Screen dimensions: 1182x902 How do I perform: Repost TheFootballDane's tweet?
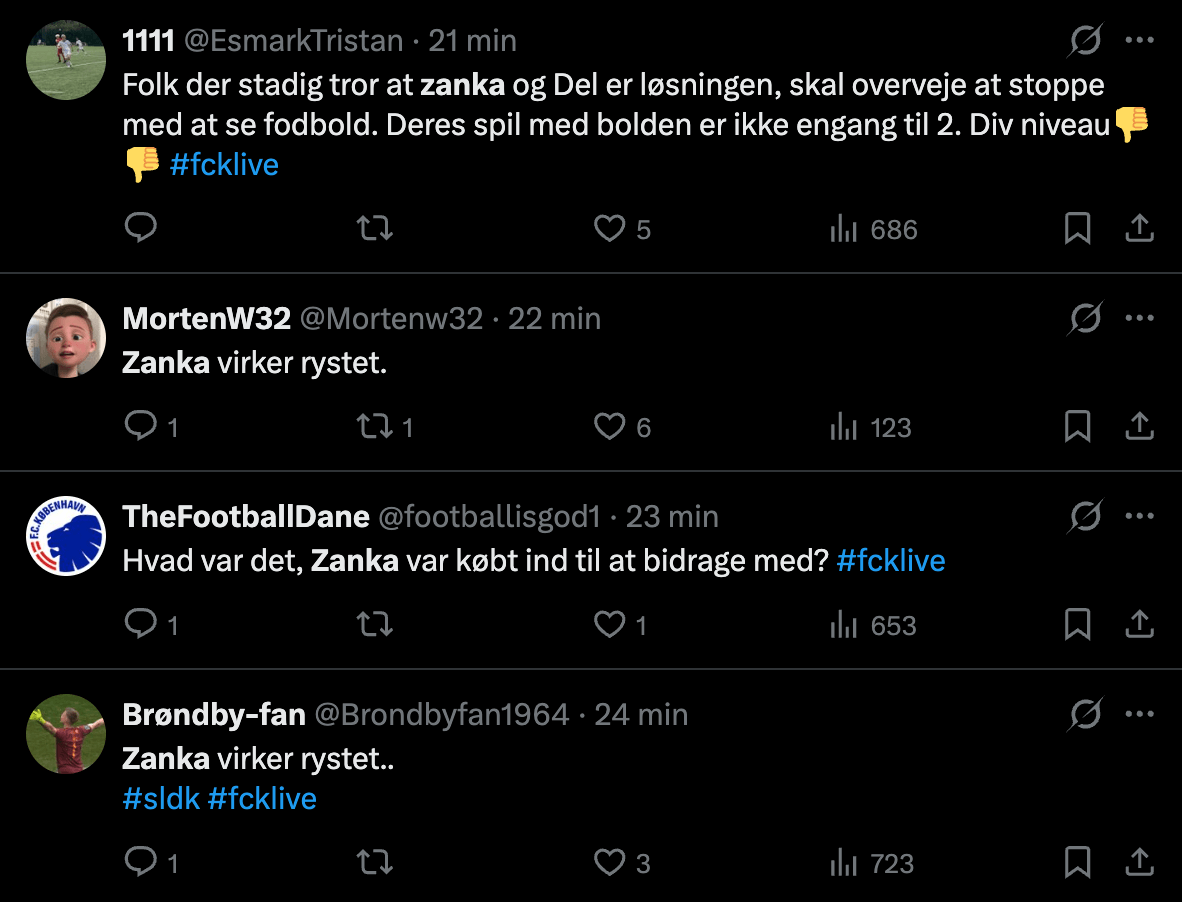click(x=375, y=625)
